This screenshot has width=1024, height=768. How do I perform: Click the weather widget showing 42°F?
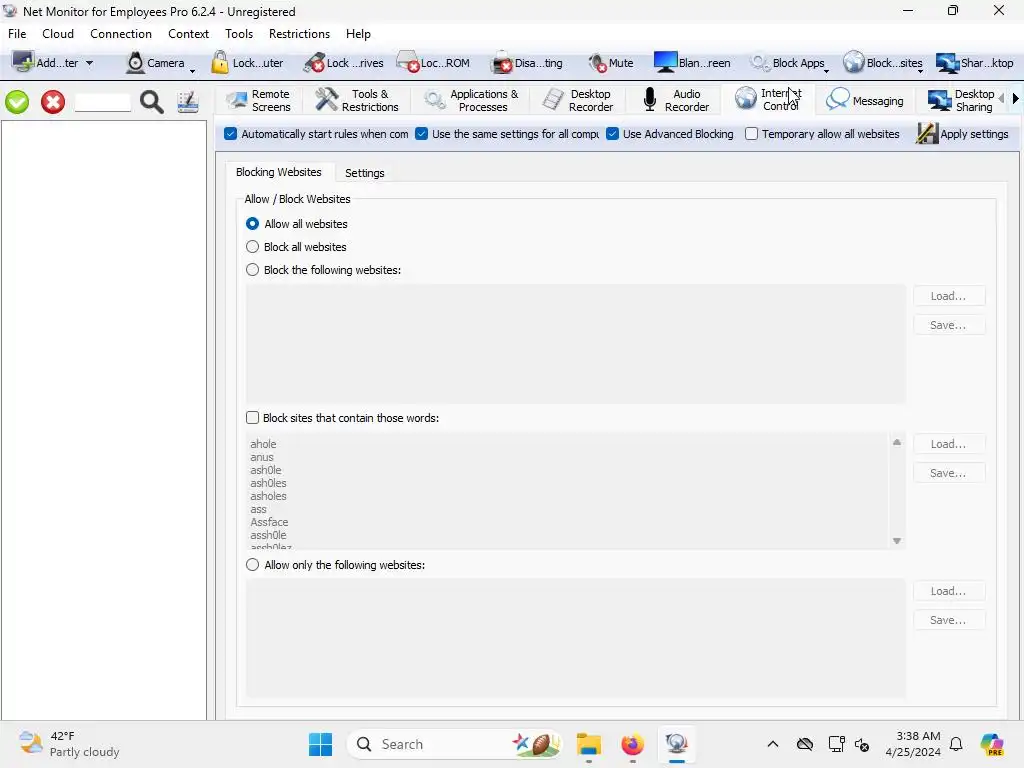click(x=69, y=744)
